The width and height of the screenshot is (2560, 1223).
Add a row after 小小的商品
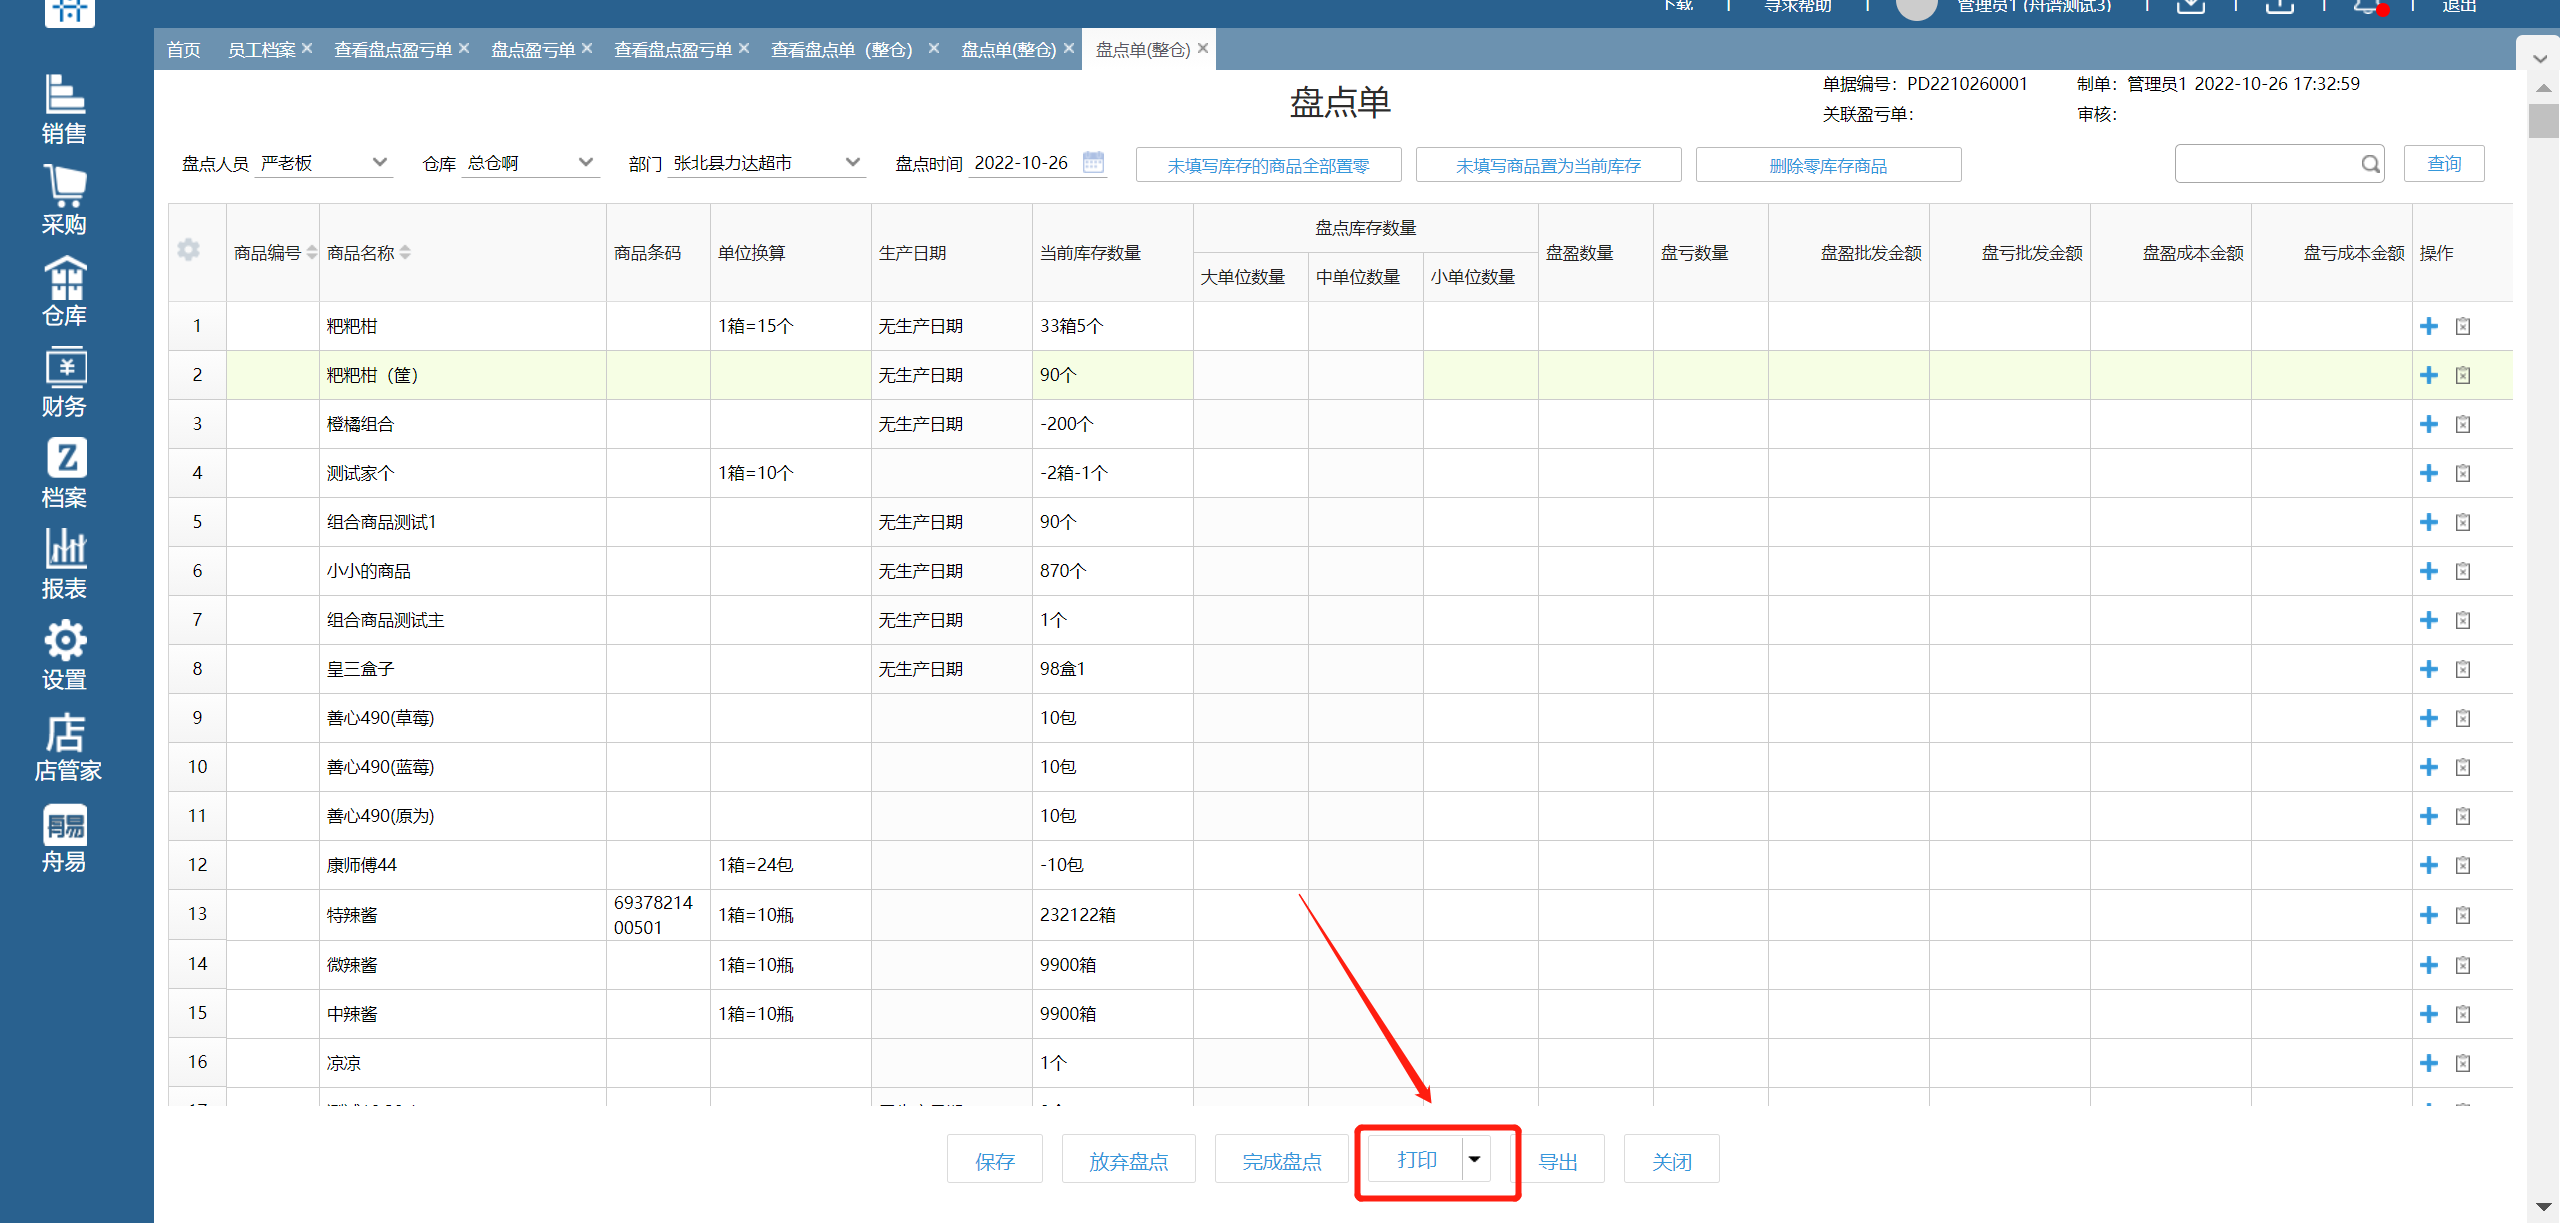click(2429, 571)
